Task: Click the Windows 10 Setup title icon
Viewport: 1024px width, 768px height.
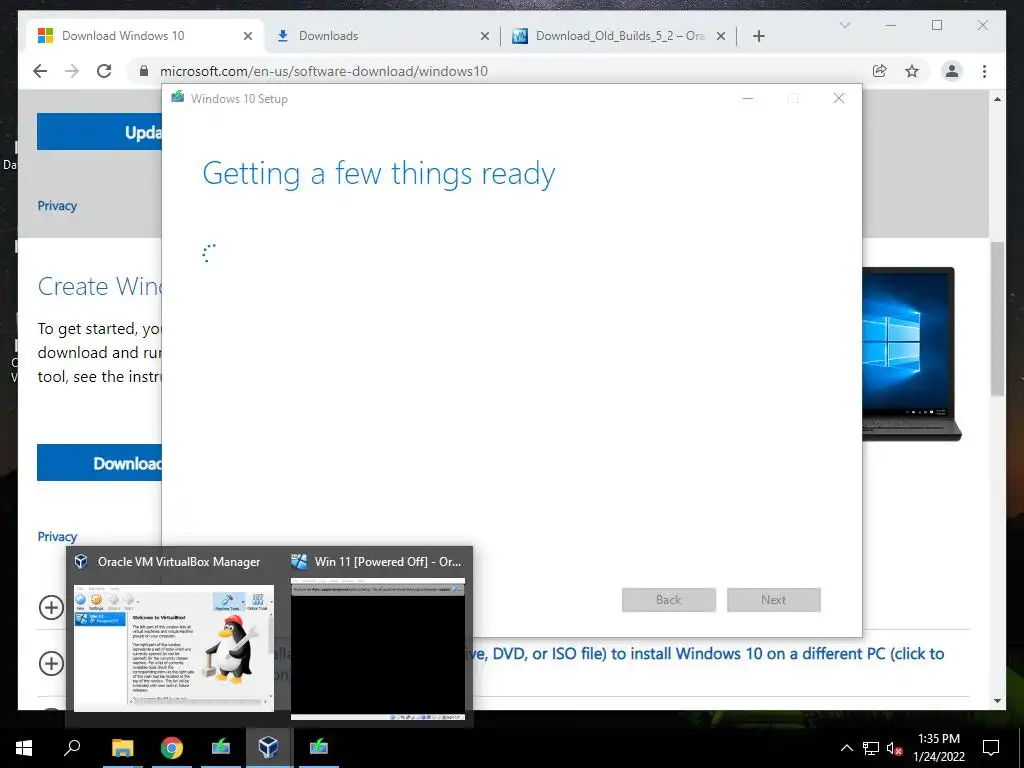Action: [178, 98]
